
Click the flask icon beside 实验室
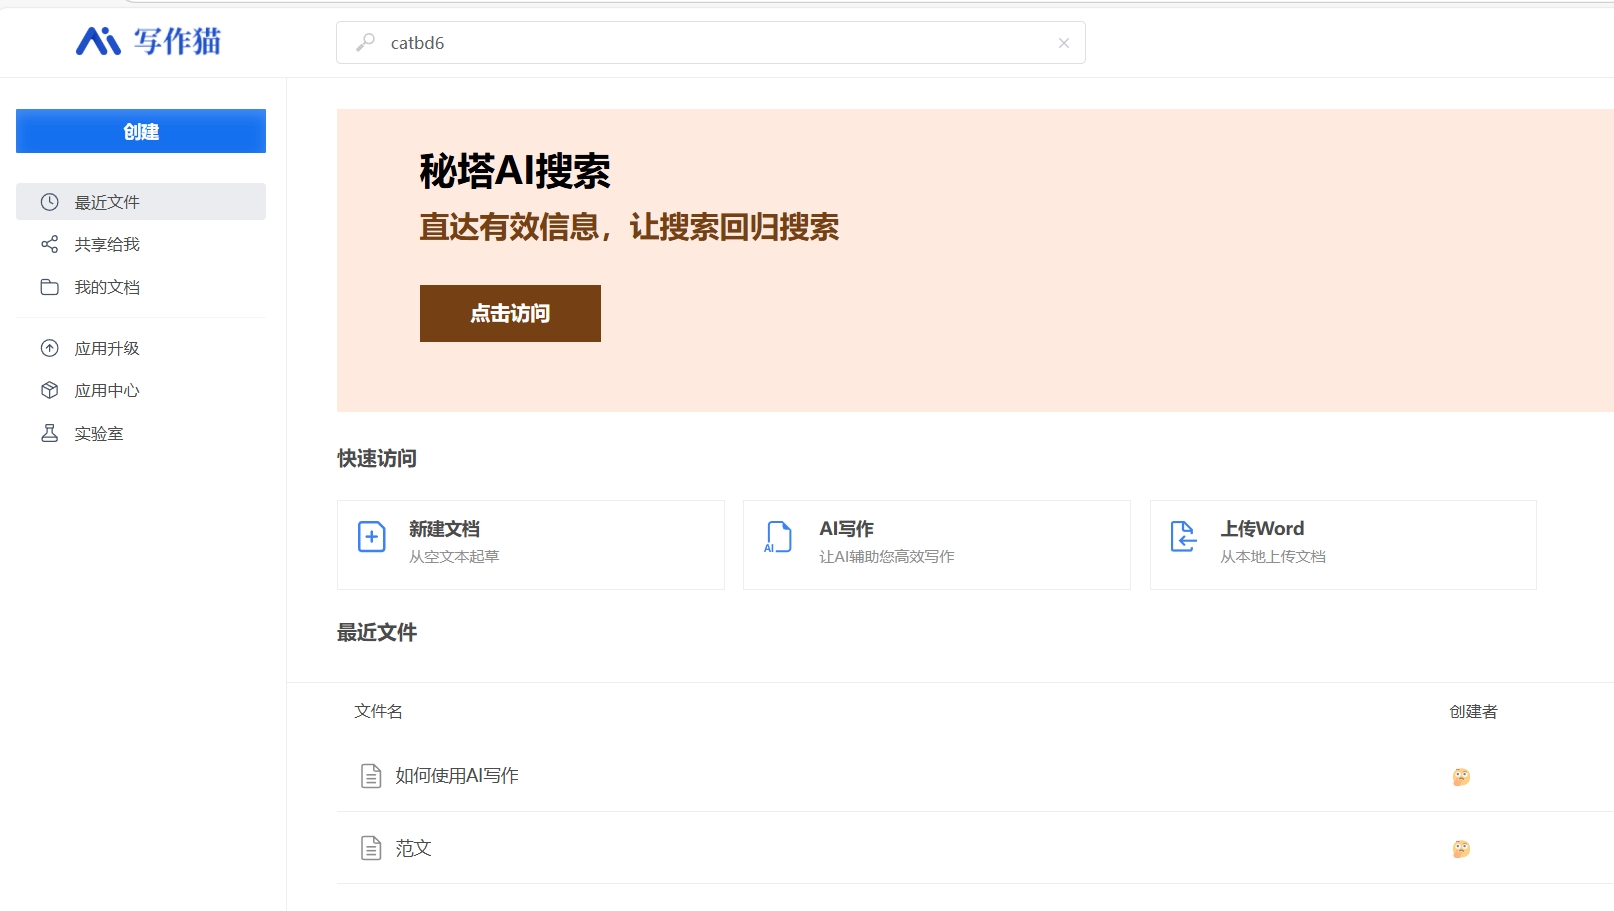click(x=49, y=433)
